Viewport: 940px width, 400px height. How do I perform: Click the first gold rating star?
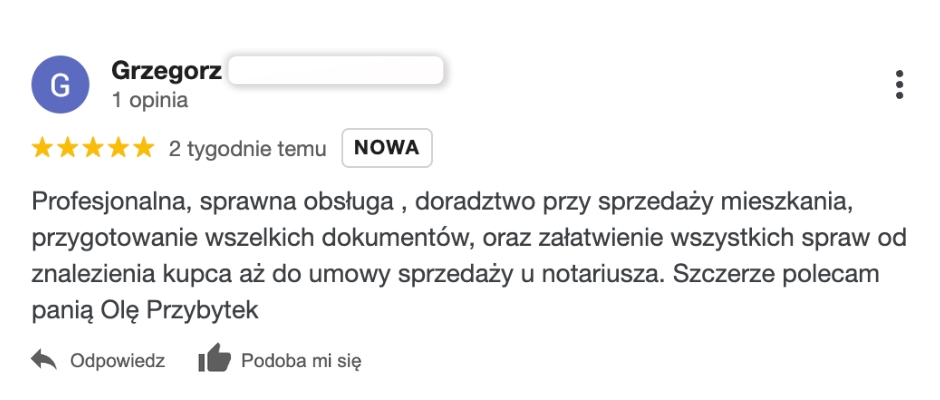[42, 148]
